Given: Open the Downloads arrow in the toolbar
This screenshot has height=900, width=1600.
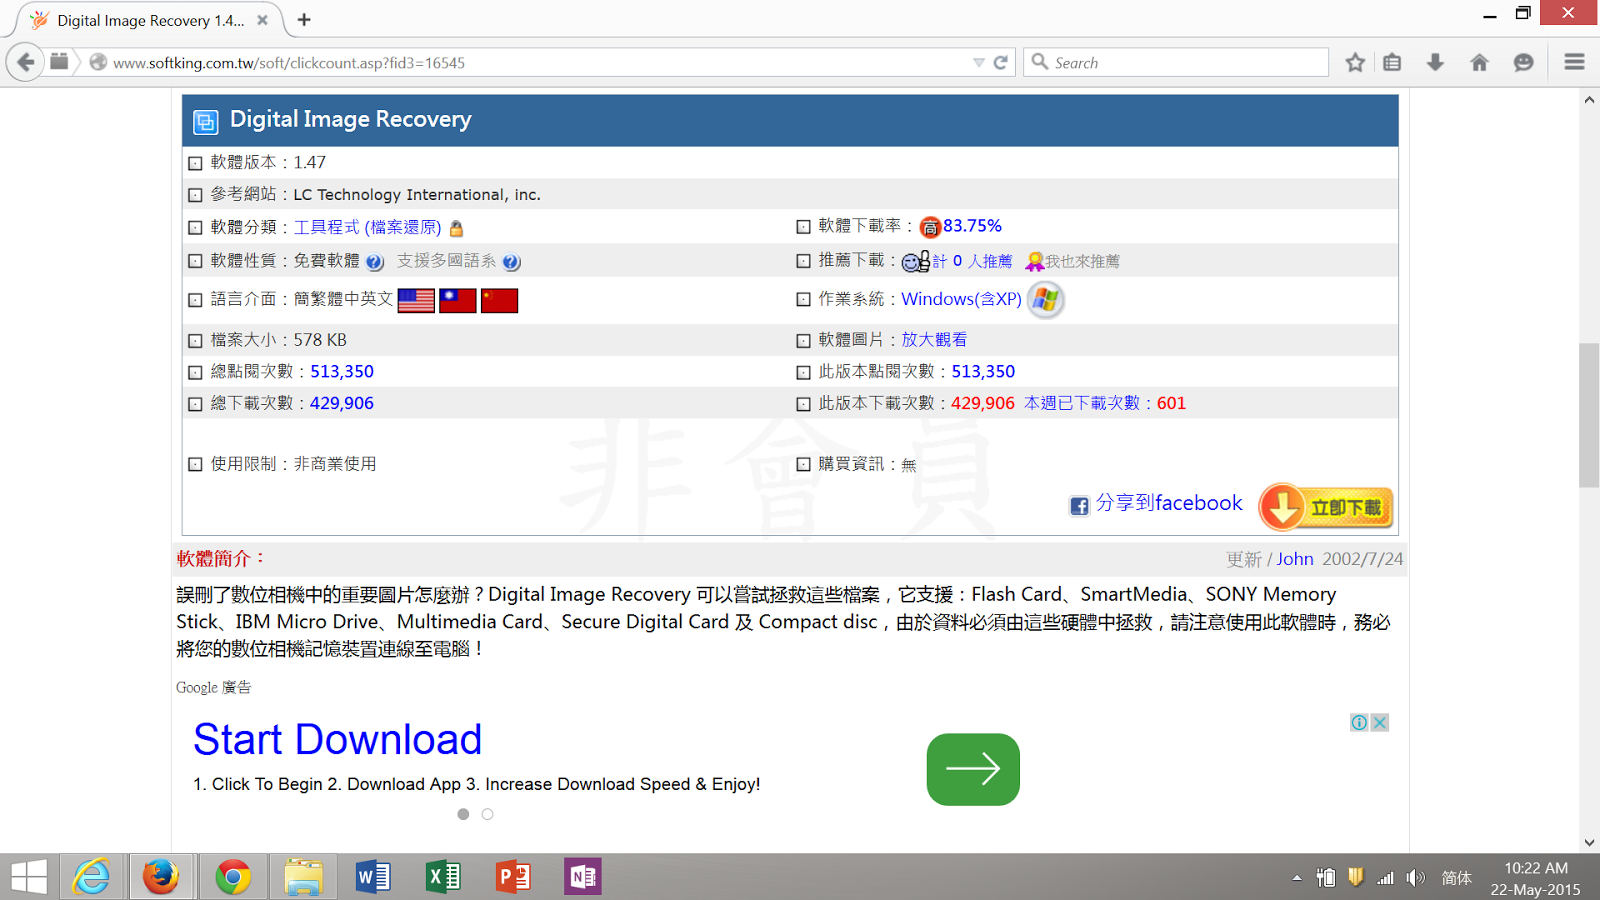Looking at the screenshot, I should click(x=1435, y=62).
